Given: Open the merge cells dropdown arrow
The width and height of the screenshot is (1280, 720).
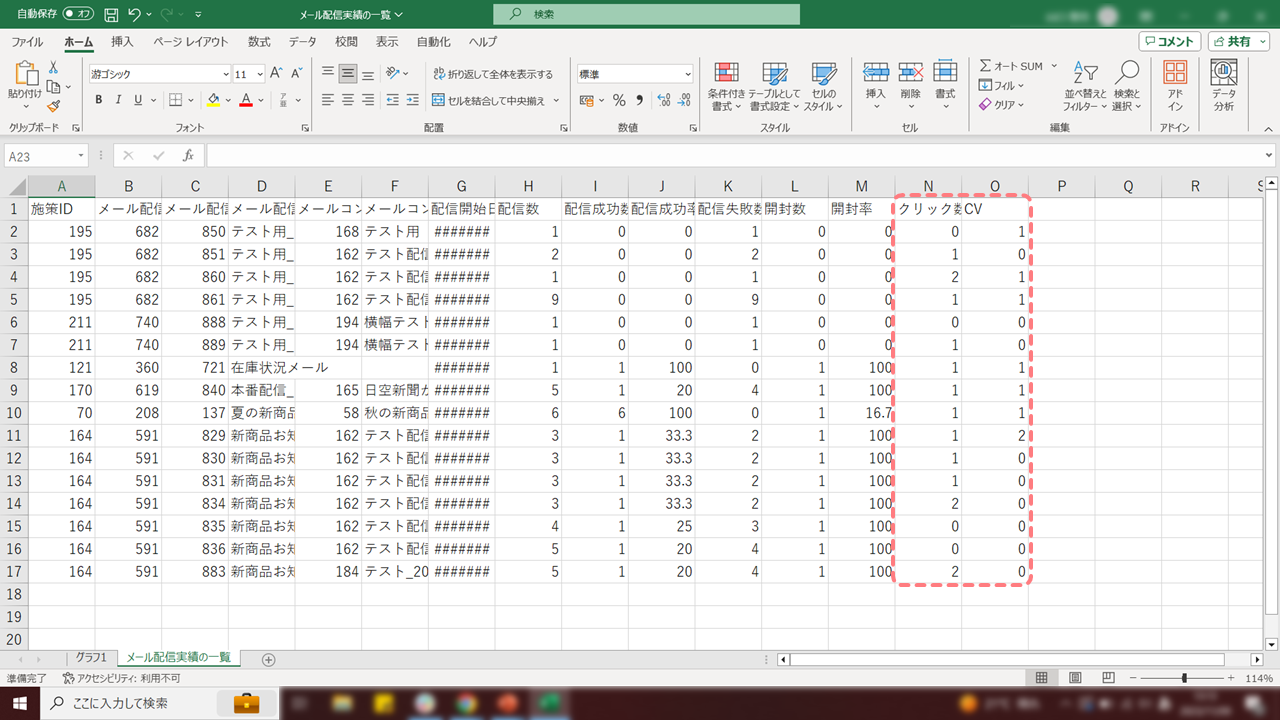Looking at the screenshot, I should pos(556,100).
